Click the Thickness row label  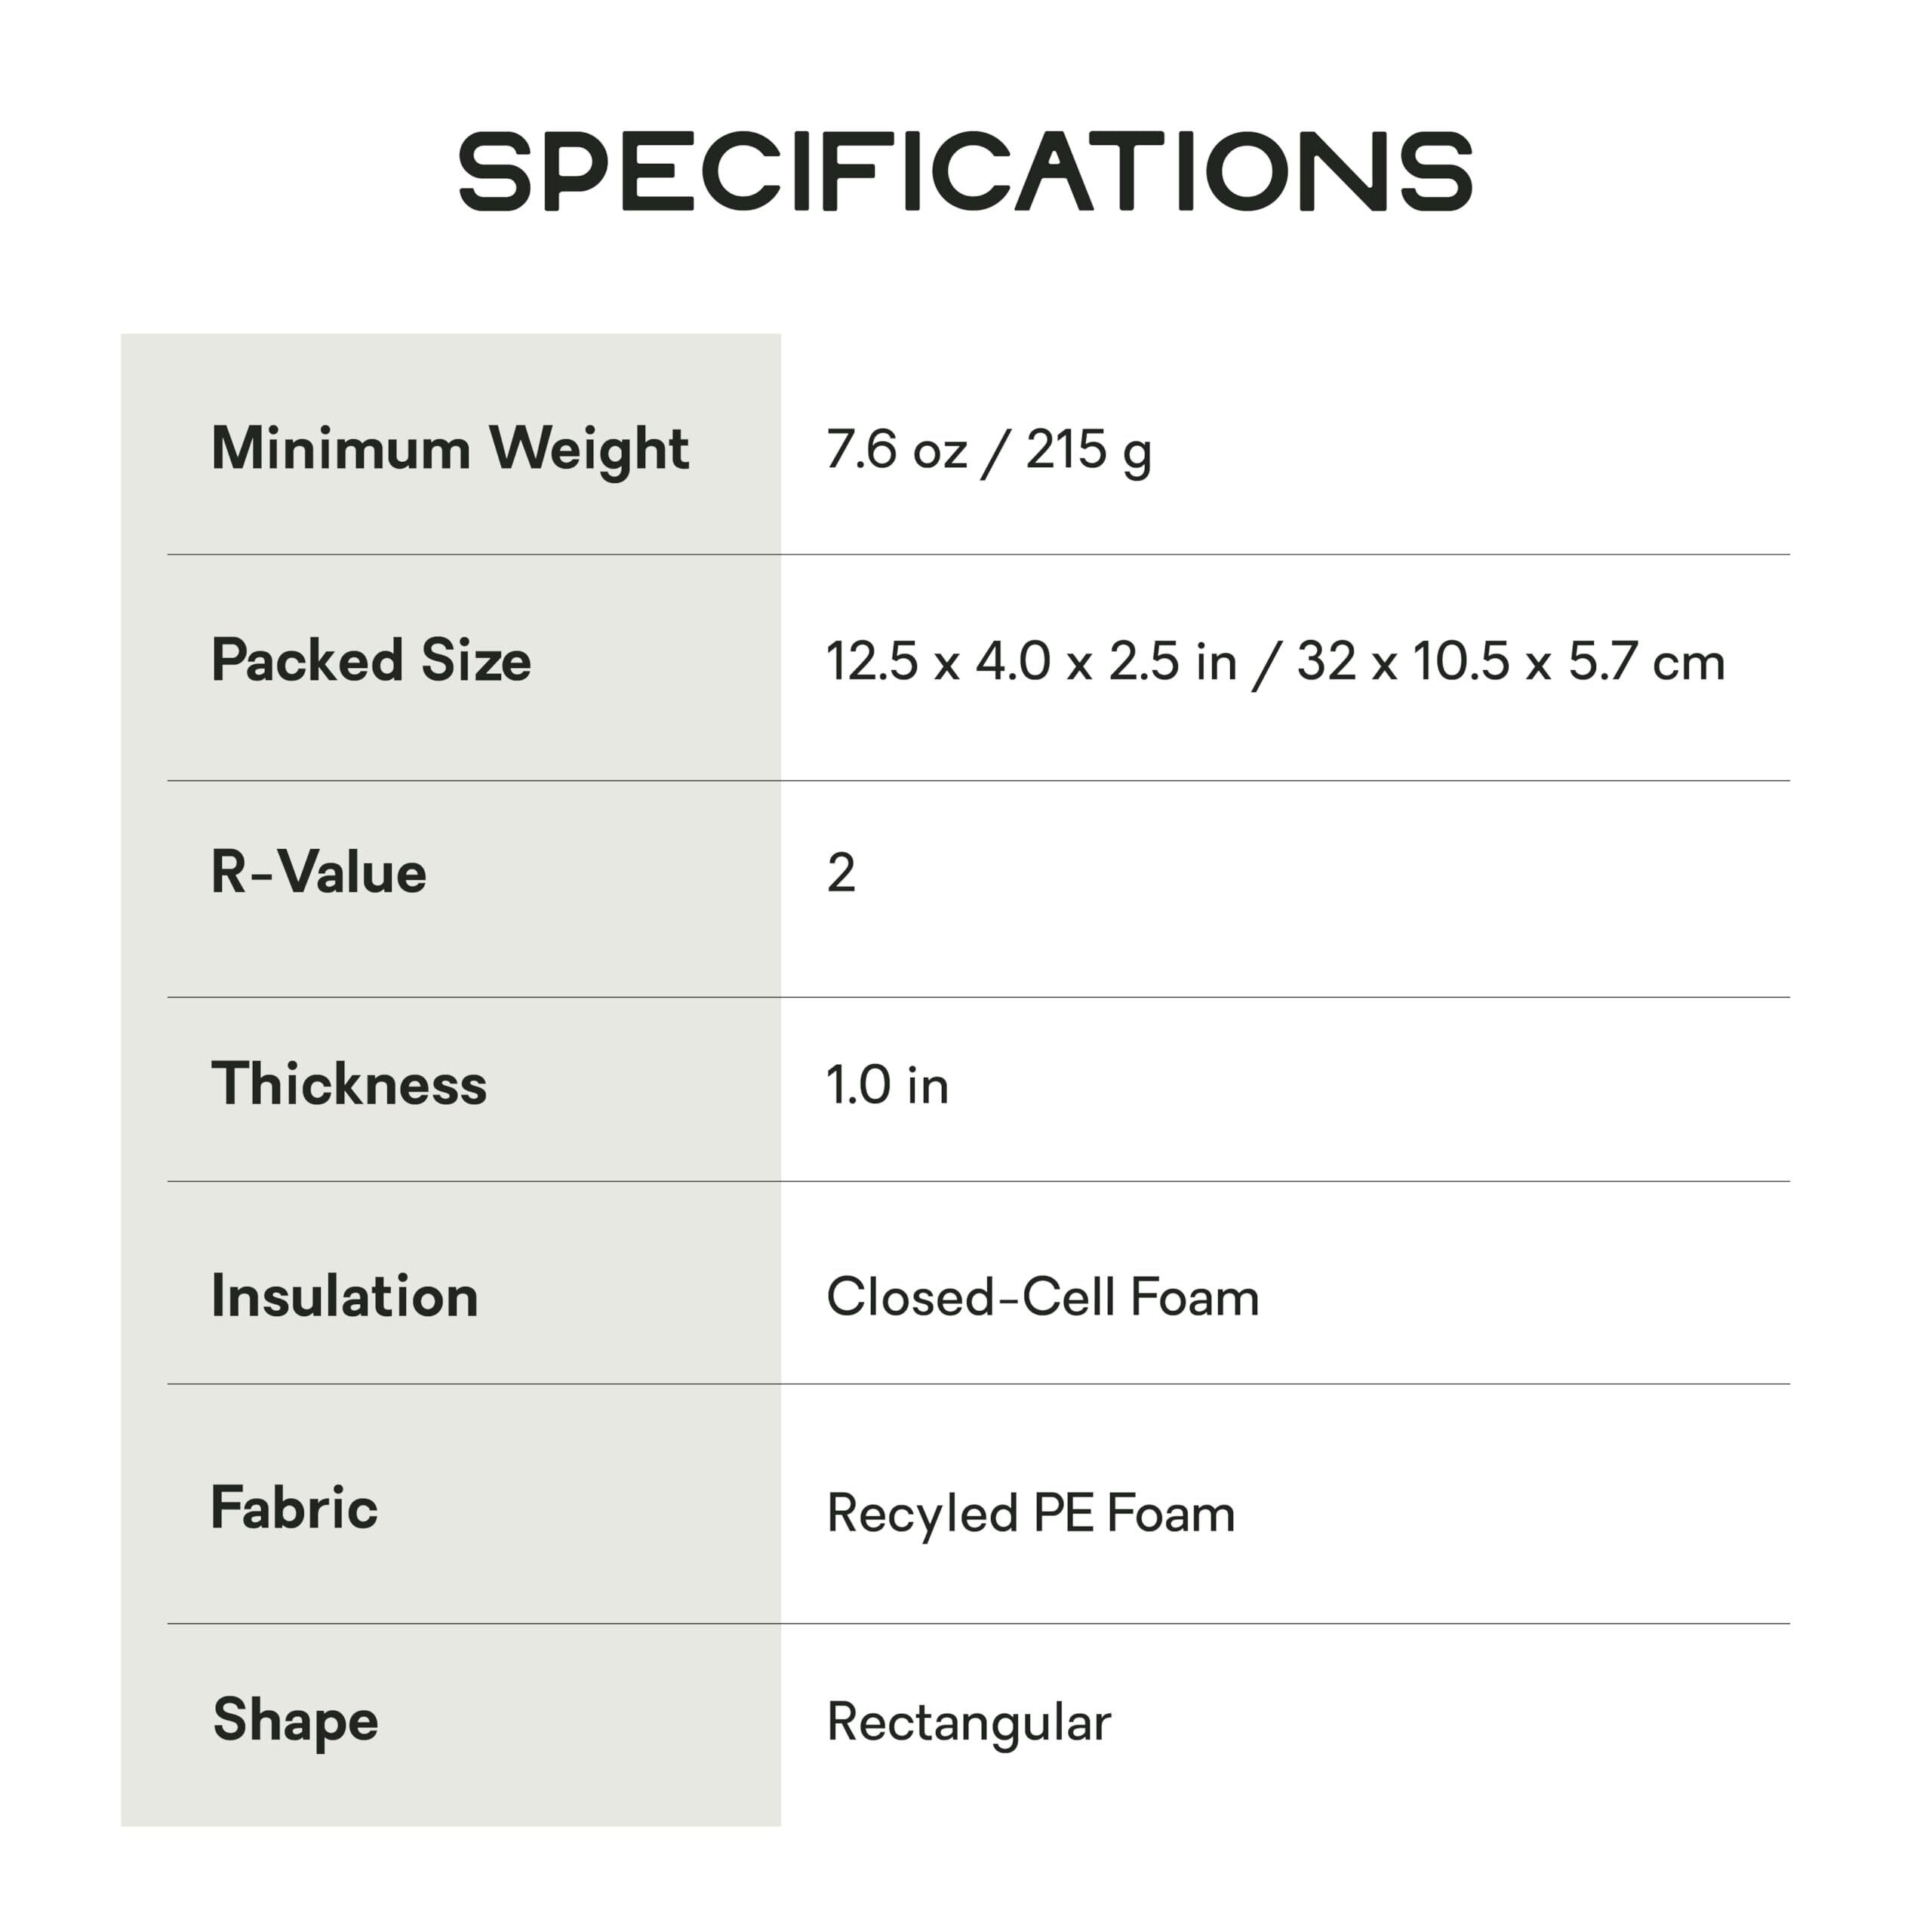coord(348,1085)
